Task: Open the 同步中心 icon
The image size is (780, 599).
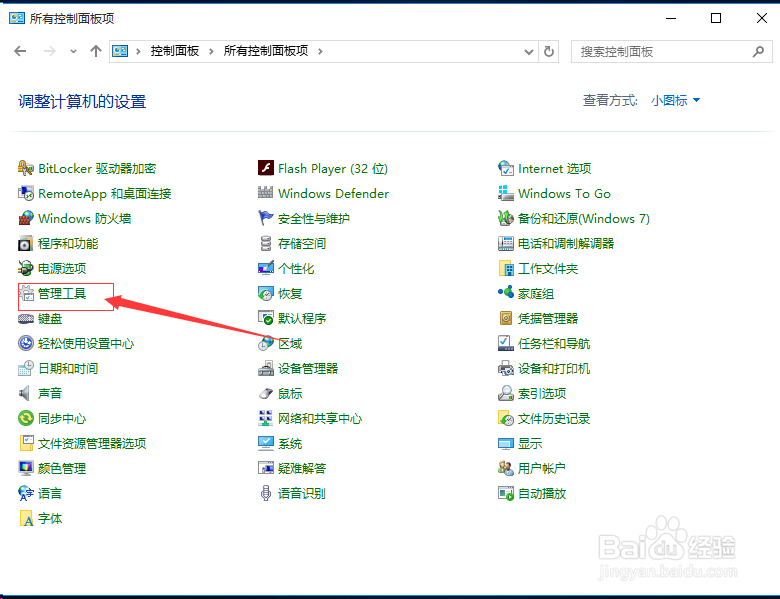Action: [x=25, y=418]
